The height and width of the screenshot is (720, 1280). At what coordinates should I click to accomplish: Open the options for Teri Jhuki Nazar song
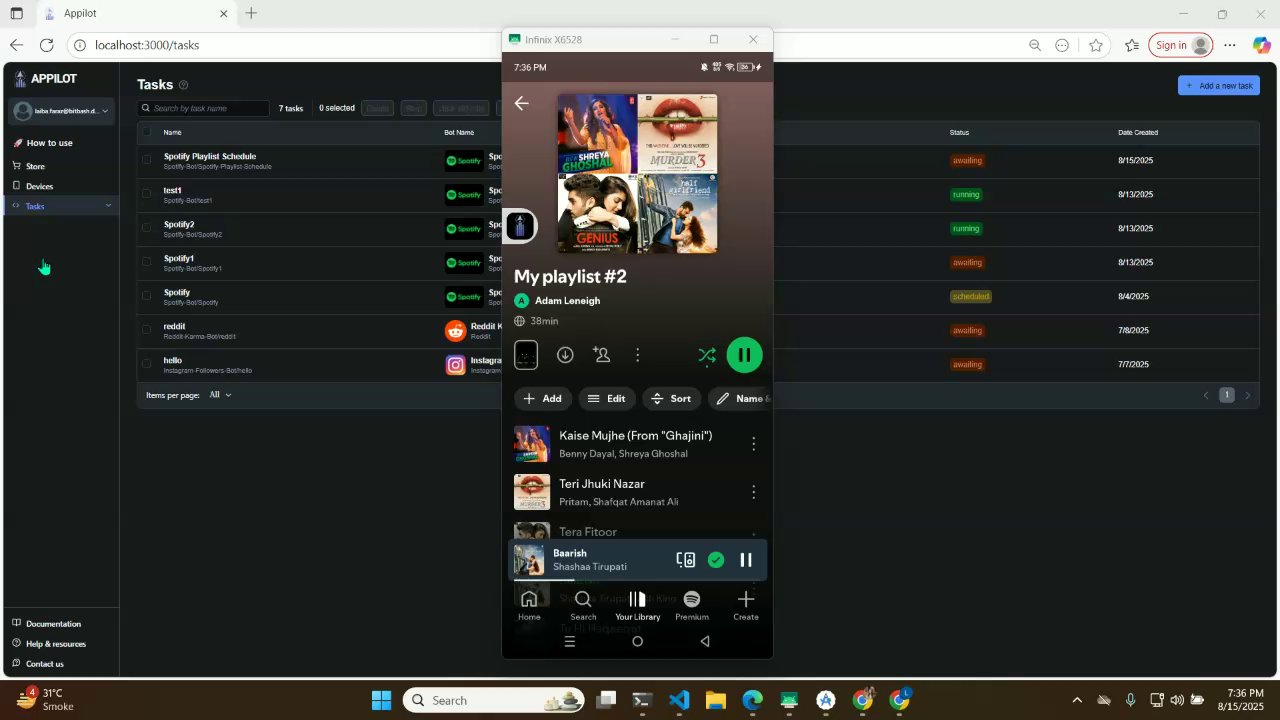click(753, 492)
